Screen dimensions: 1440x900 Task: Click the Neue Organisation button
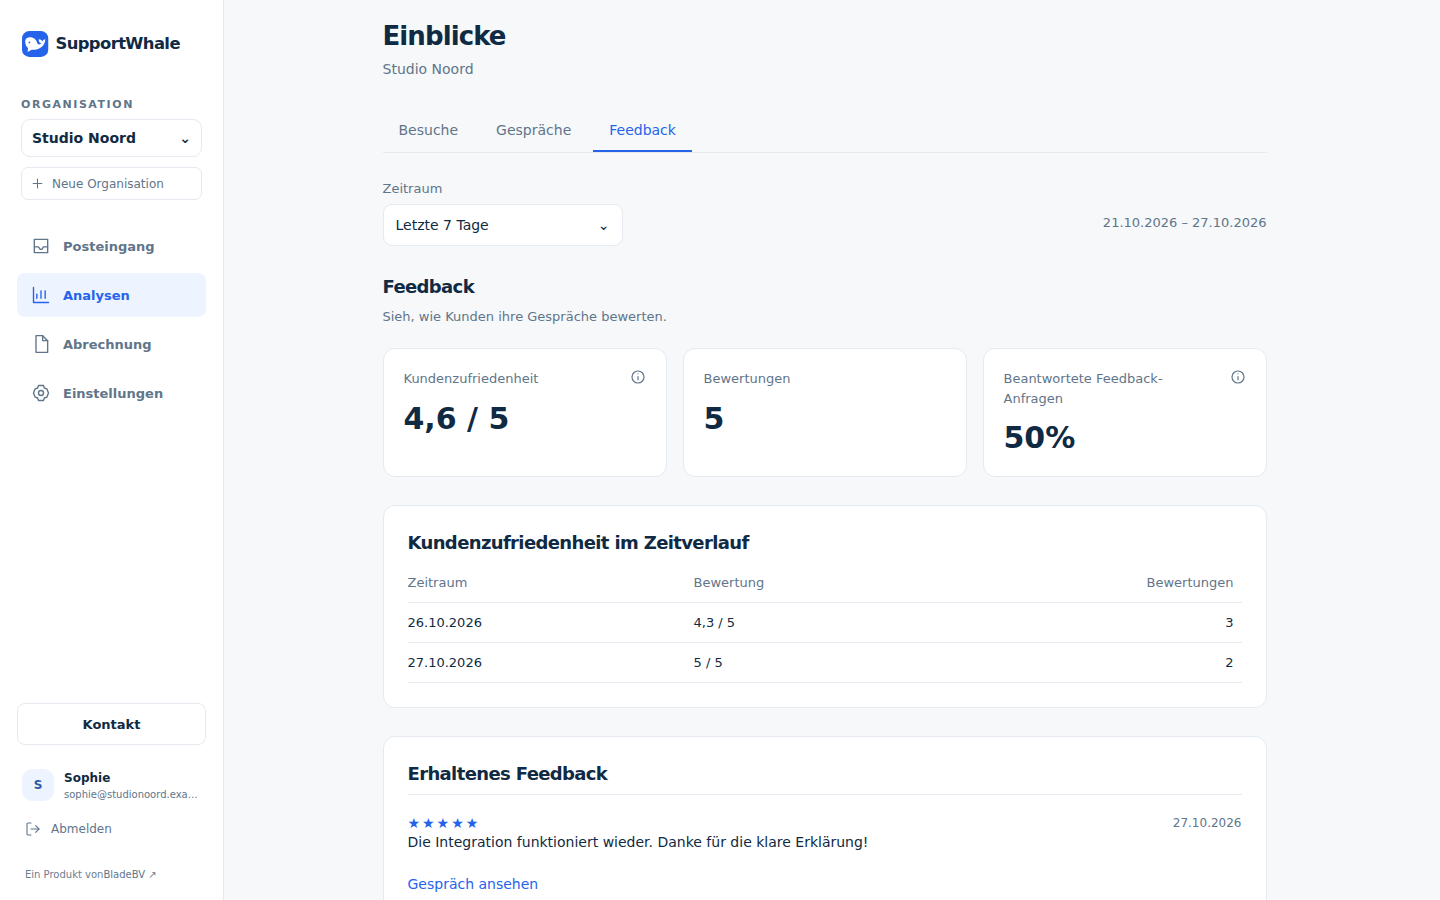[111, 184]
